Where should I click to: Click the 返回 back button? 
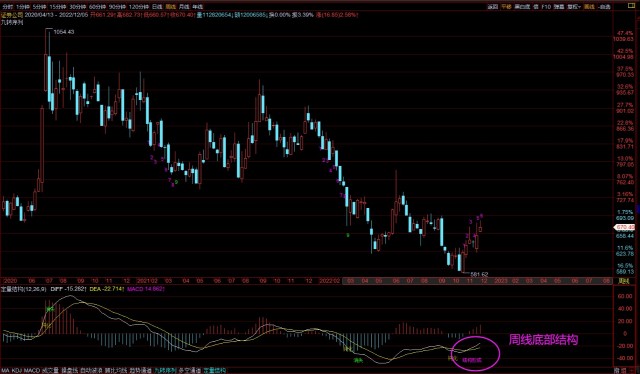[x=493, y=7]
